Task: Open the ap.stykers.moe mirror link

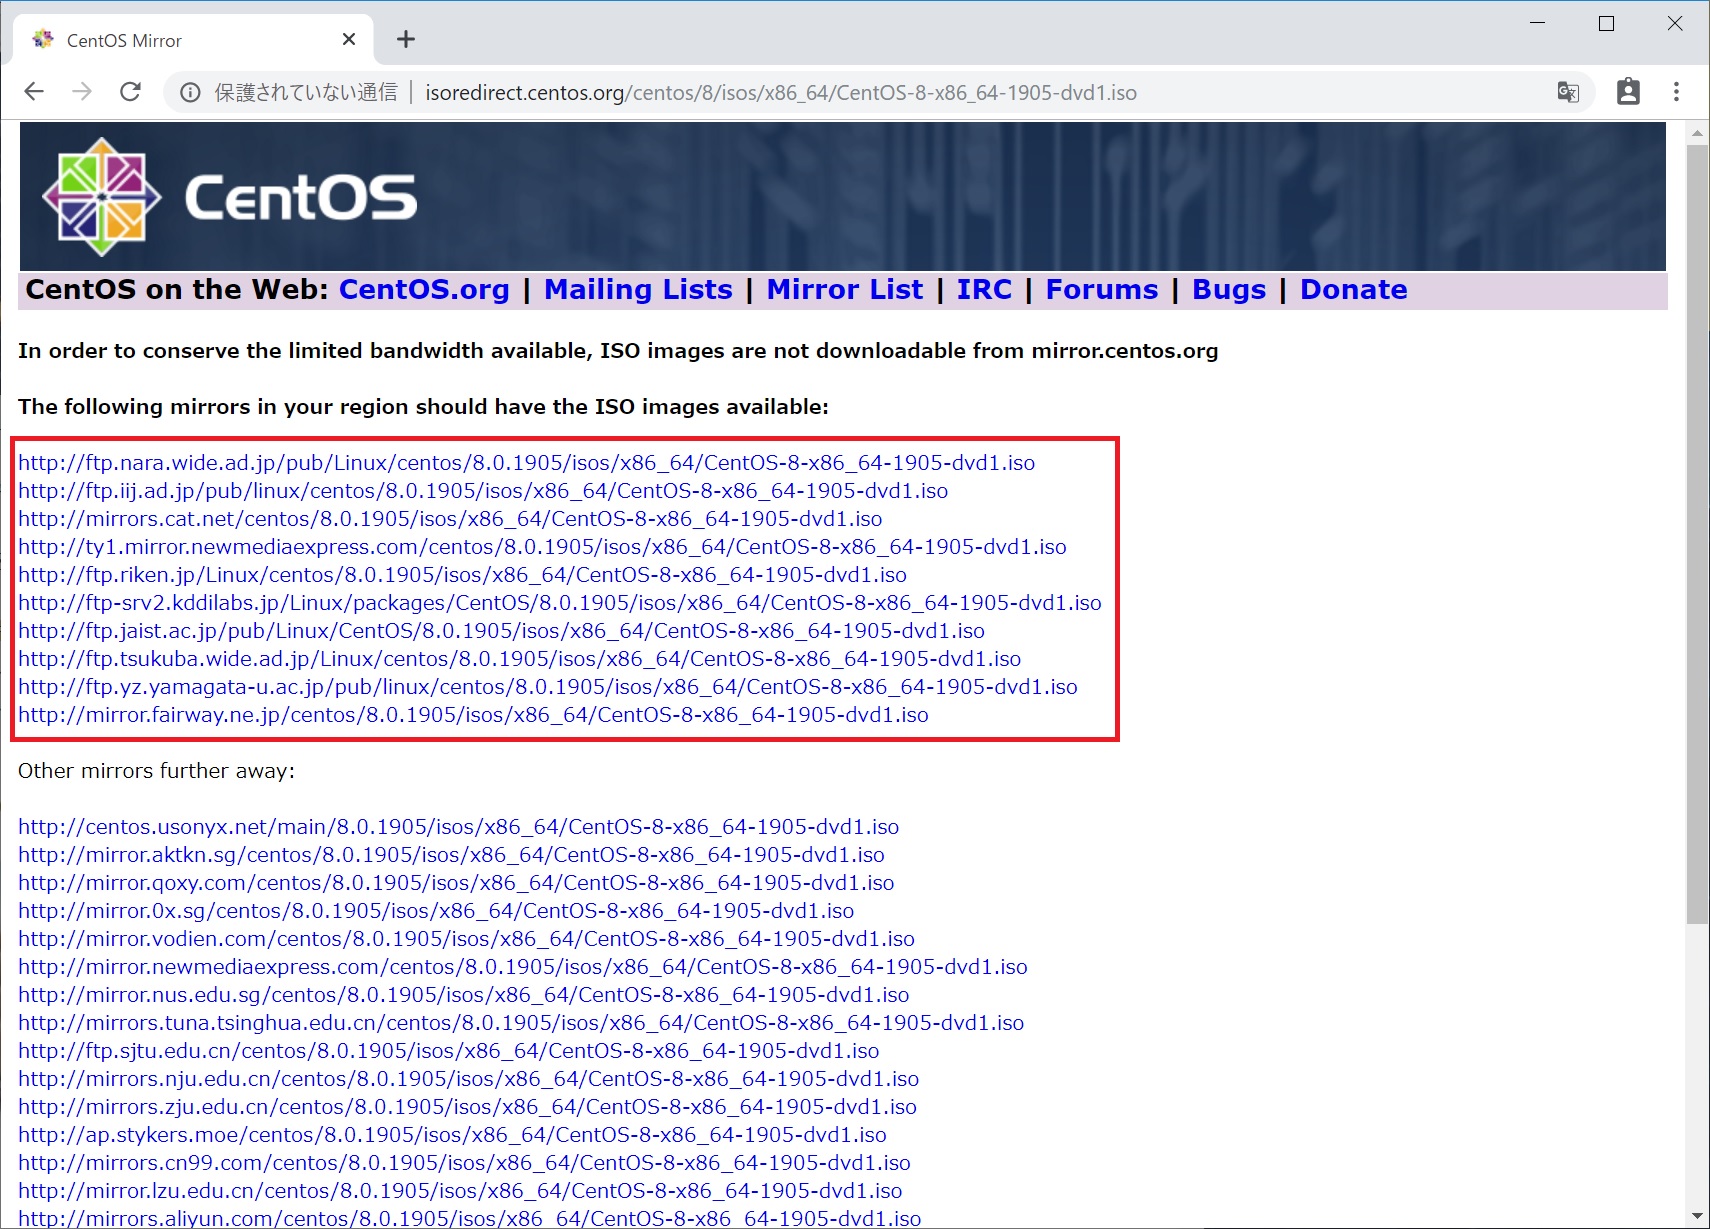Action: [452, 1135]
